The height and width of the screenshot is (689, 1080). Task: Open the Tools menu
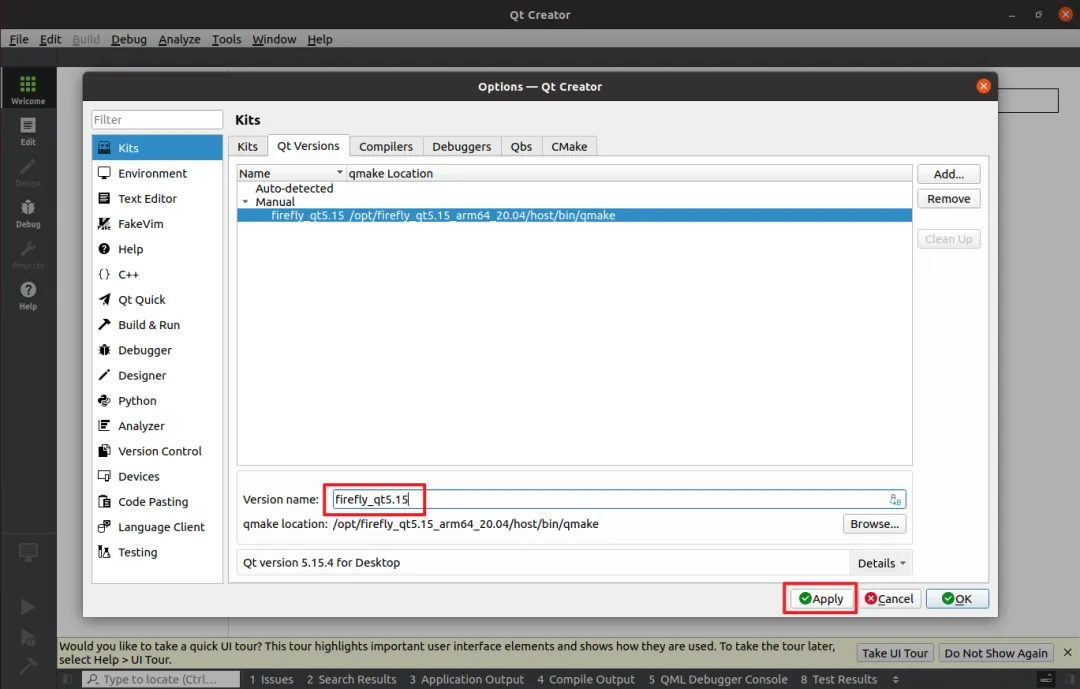[x=226, y=39]
